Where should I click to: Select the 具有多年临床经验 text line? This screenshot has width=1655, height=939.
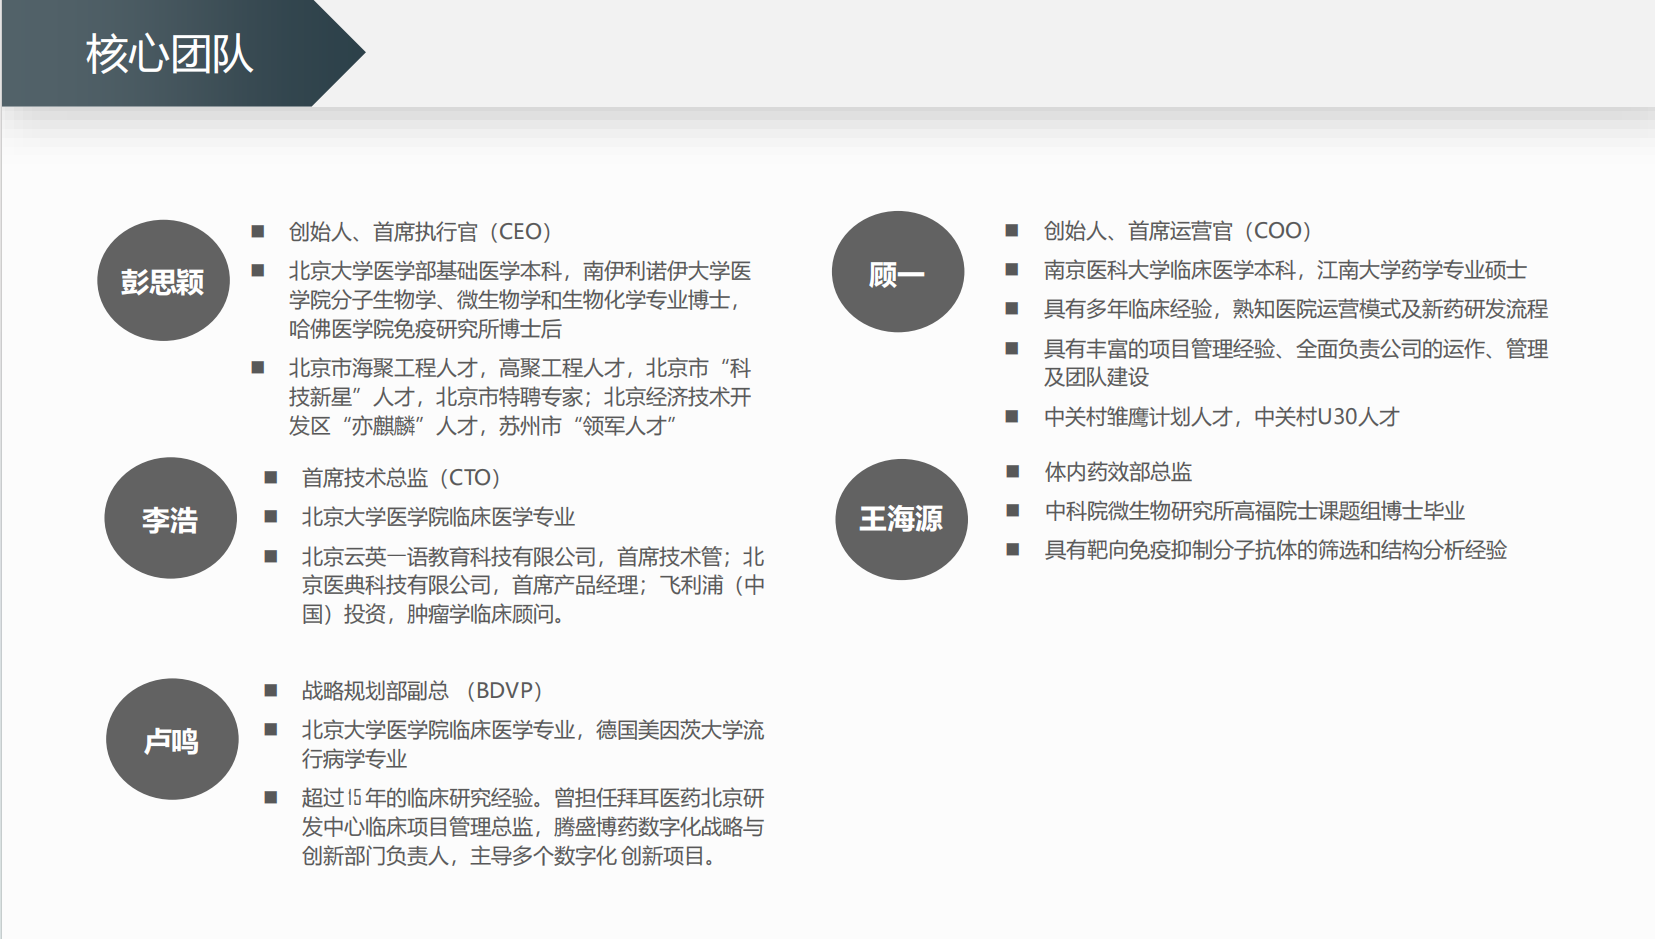point(1295,309)
